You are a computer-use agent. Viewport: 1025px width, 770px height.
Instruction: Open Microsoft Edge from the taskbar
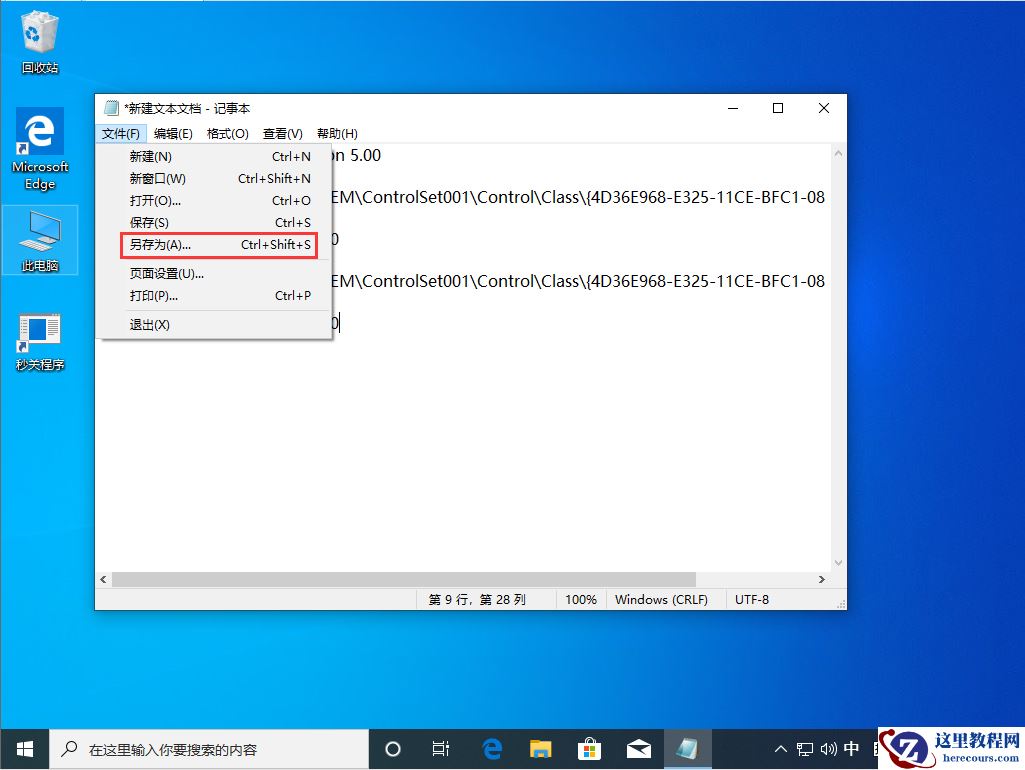click(491, 748)
